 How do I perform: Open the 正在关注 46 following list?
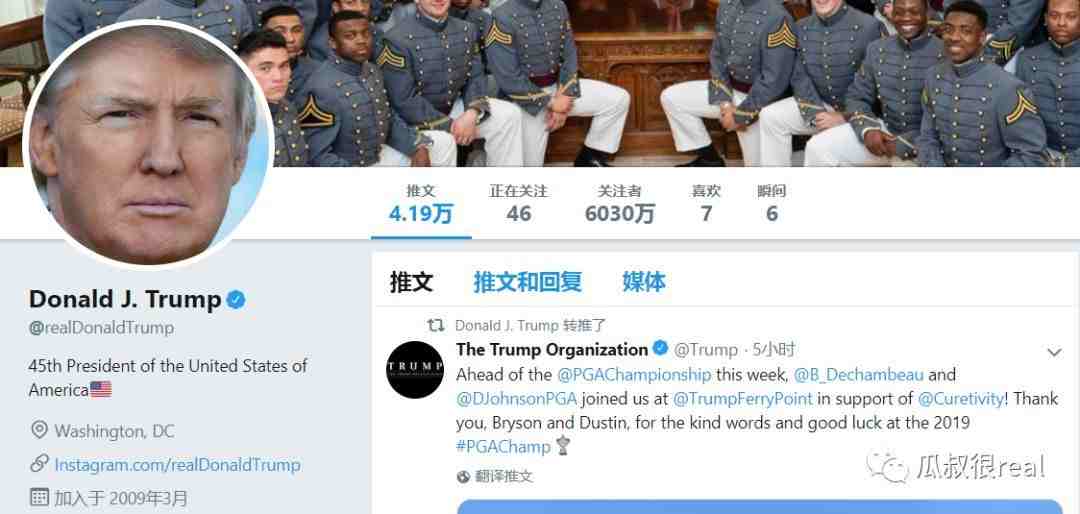point(519,204)
